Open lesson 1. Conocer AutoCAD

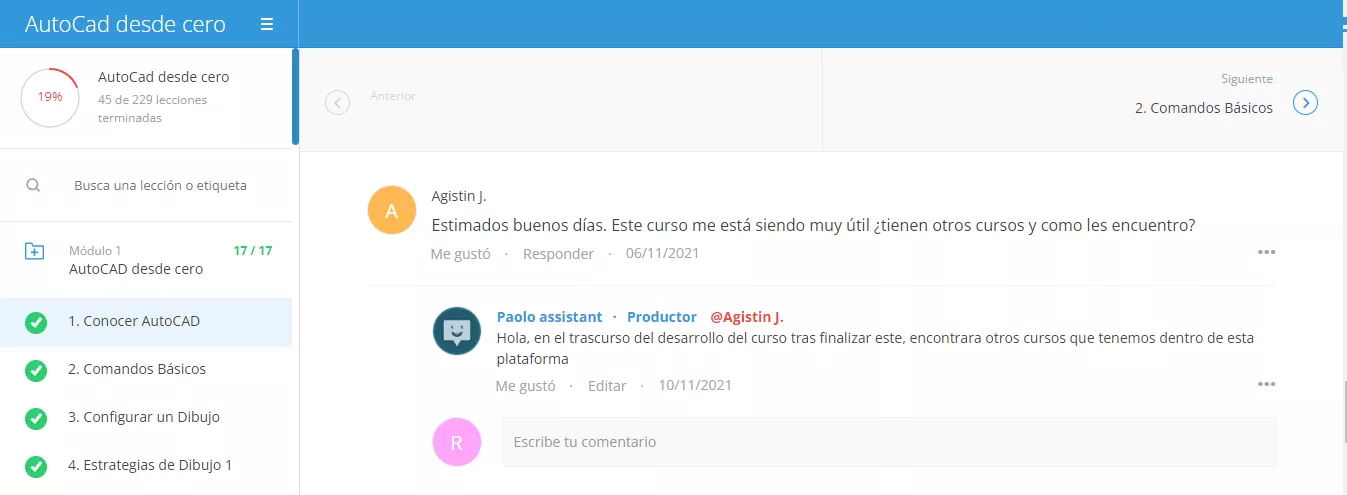coord(146,321)
